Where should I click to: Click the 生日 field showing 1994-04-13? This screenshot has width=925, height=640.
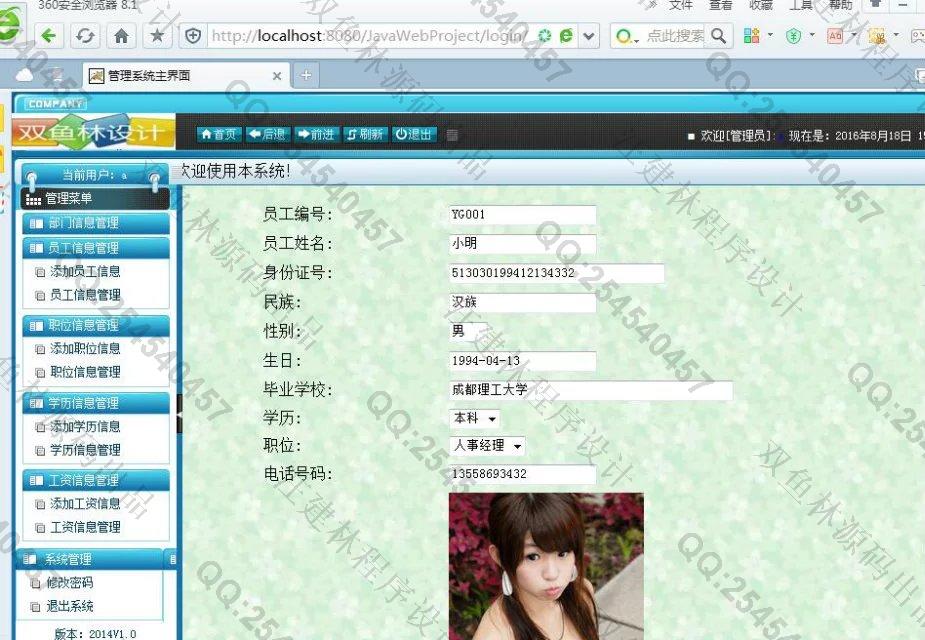(523, 361)
